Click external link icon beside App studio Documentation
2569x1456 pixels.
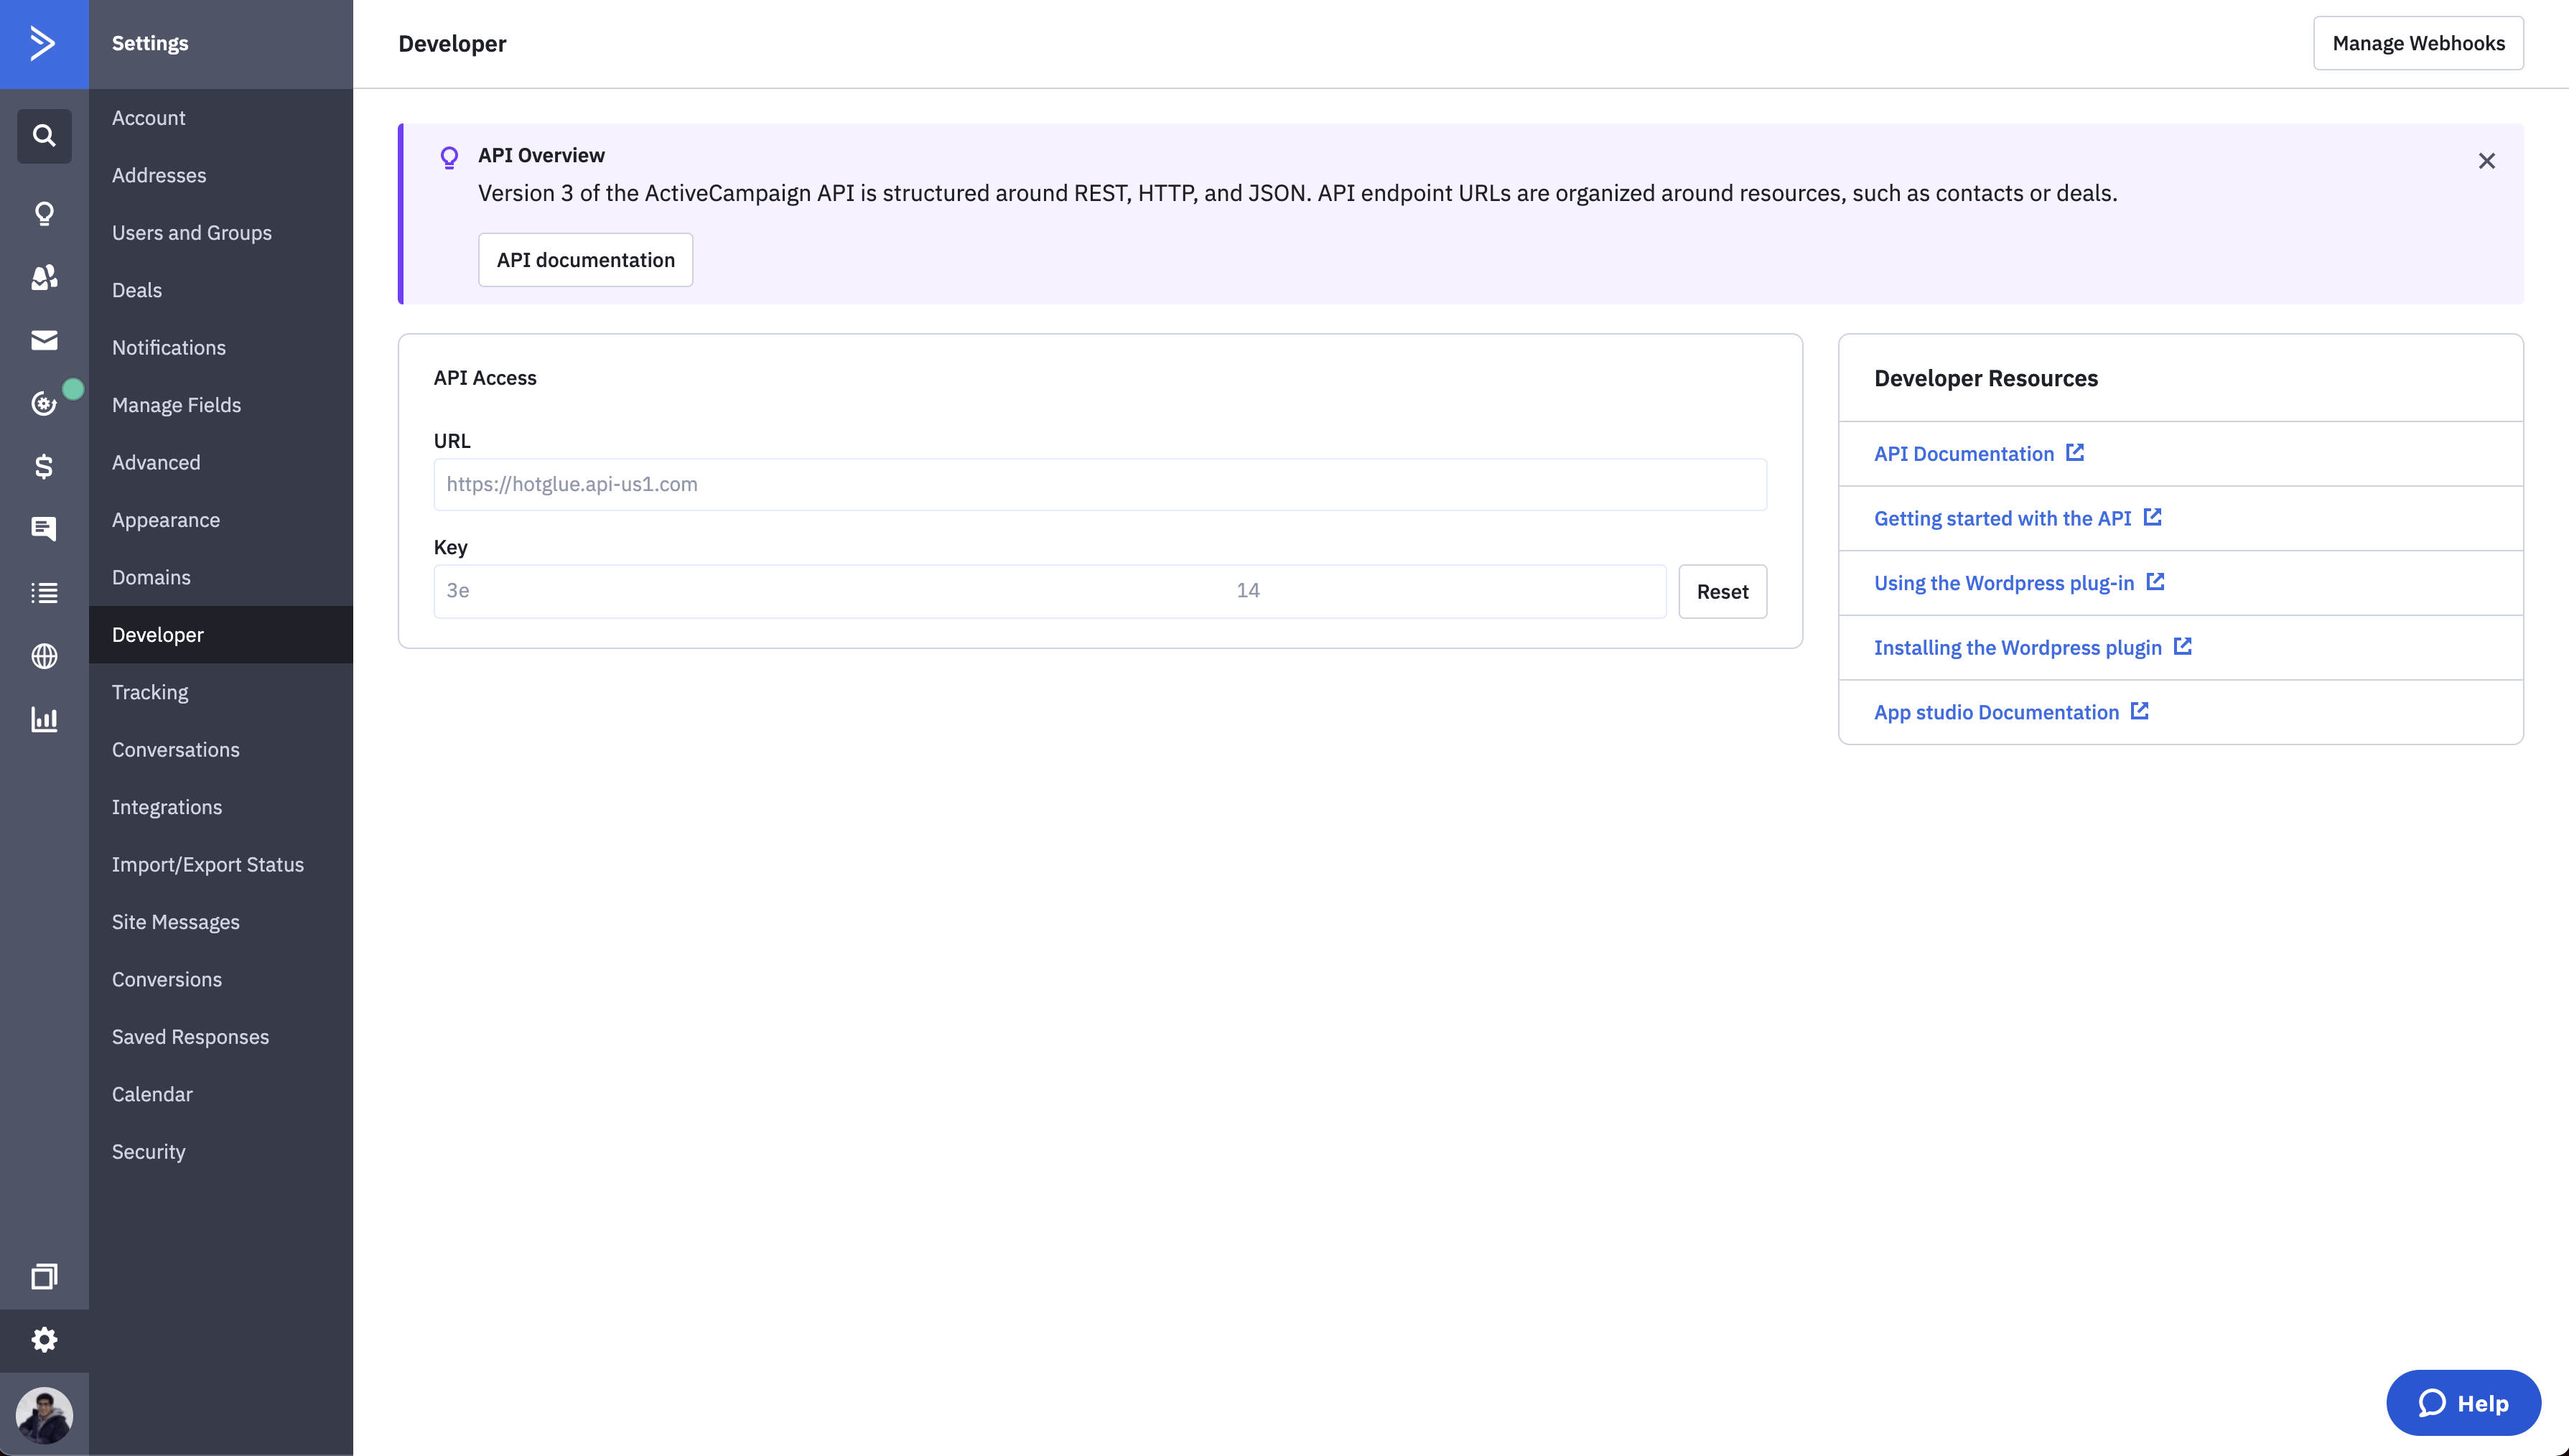click(x=2140, y=711)
